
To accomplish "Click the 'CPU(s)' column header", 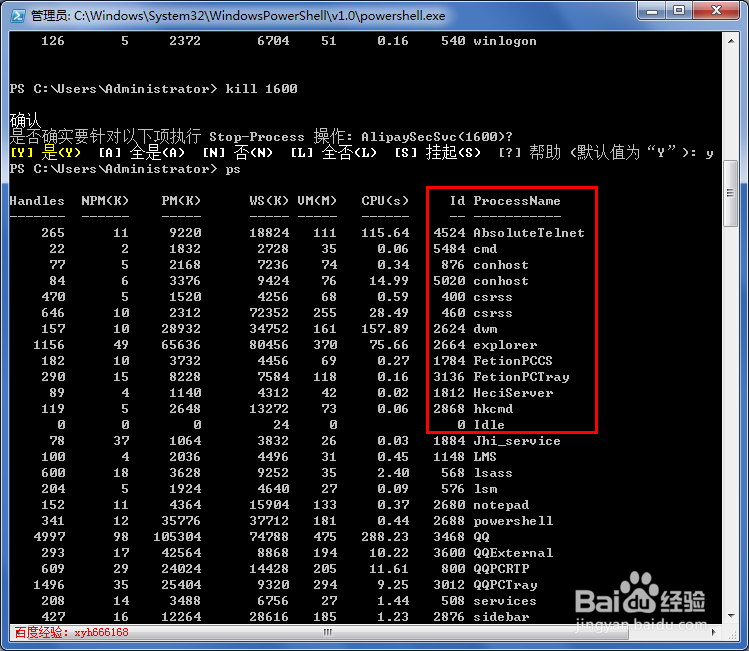I will (x=385, y=201).
